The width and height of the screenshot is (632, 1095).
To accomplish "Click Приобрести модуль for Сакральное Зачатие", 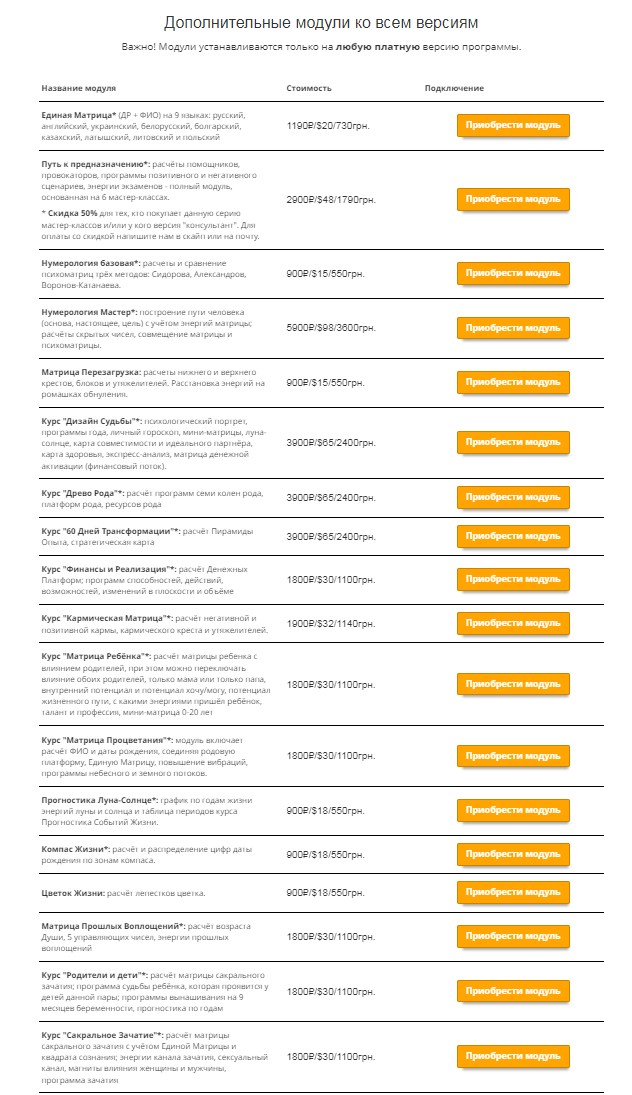I will [513, 1056].
